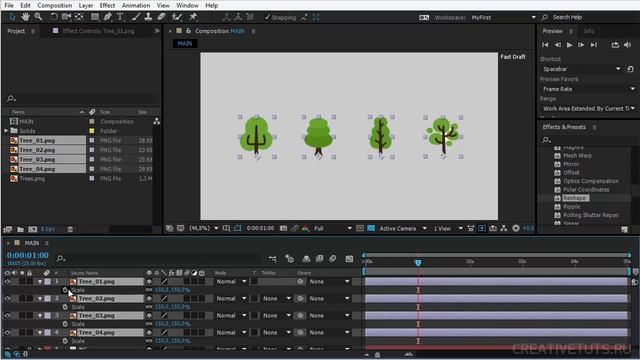This screenshot has height=360, width=640.
Task: Hide the Tree_04.png layer
Action: tap(7, 333)
